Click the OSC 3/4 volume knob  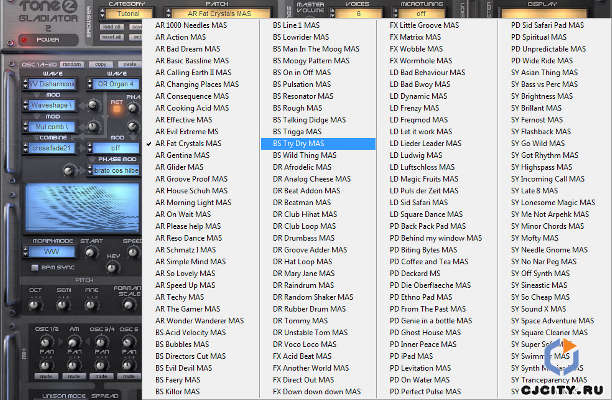point(101,342)
